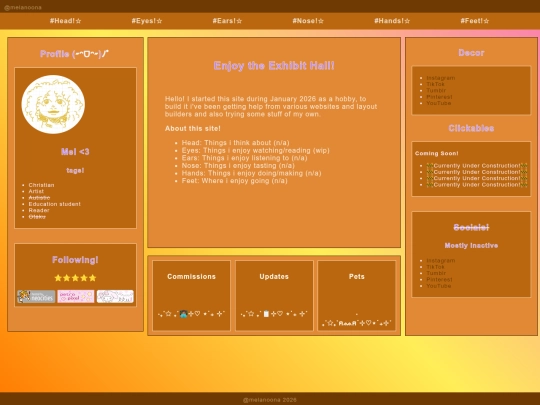Click last 'Currently Under Construction!' entry
Screen dimensions: 540x405
pyautogui.click(x=477, y=185)
